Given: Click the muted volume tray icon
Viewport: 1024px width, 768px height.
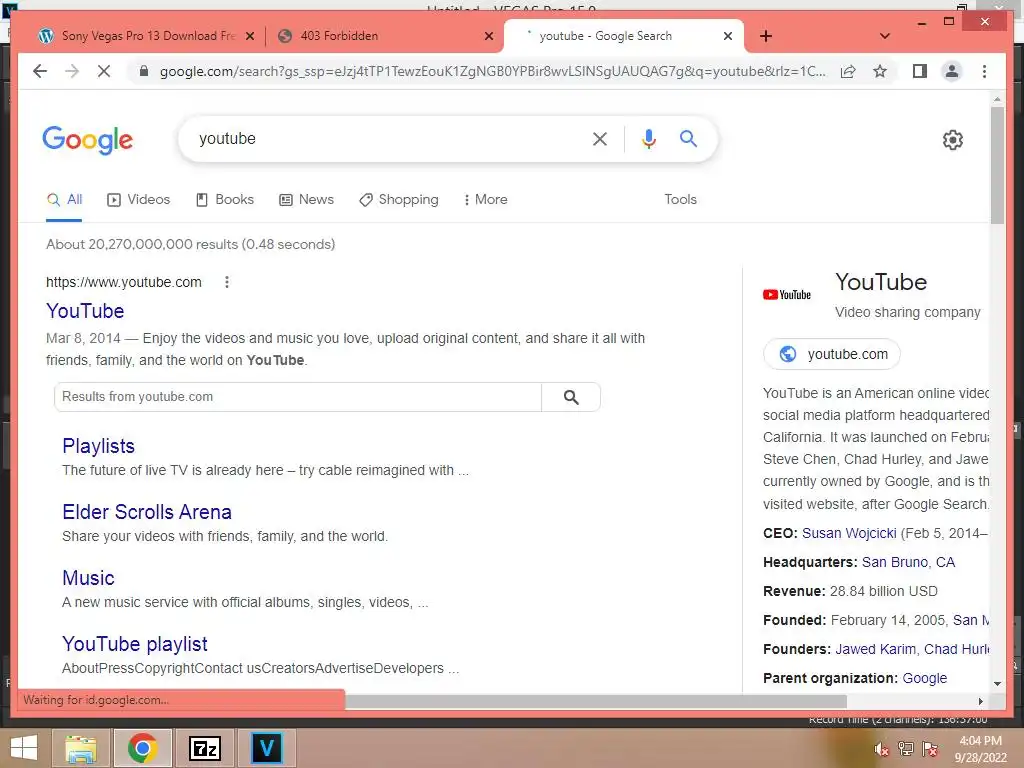Looking at the screenshot, I should coord(881,749).
